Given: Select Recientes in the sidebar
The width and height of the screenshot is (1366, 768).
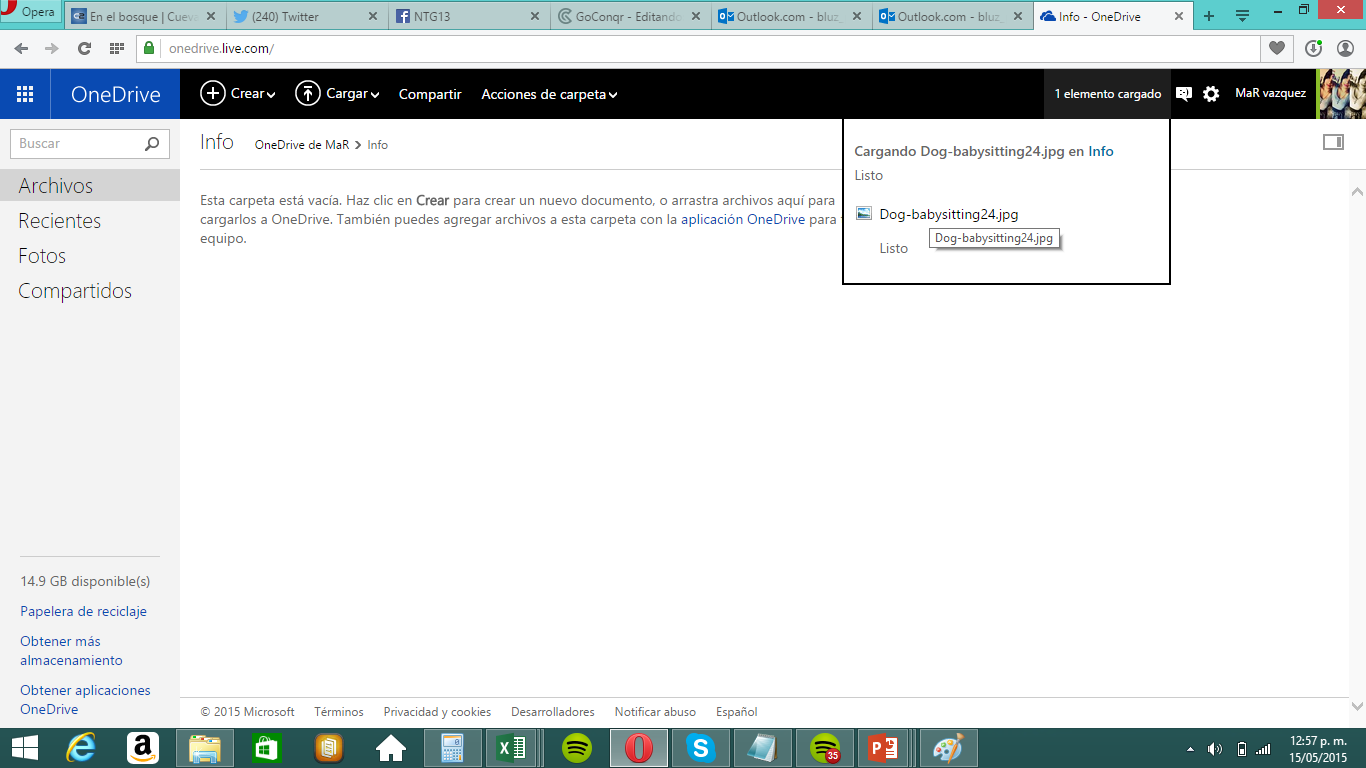Looking at the screenshot, I should [x=60, y=221].
